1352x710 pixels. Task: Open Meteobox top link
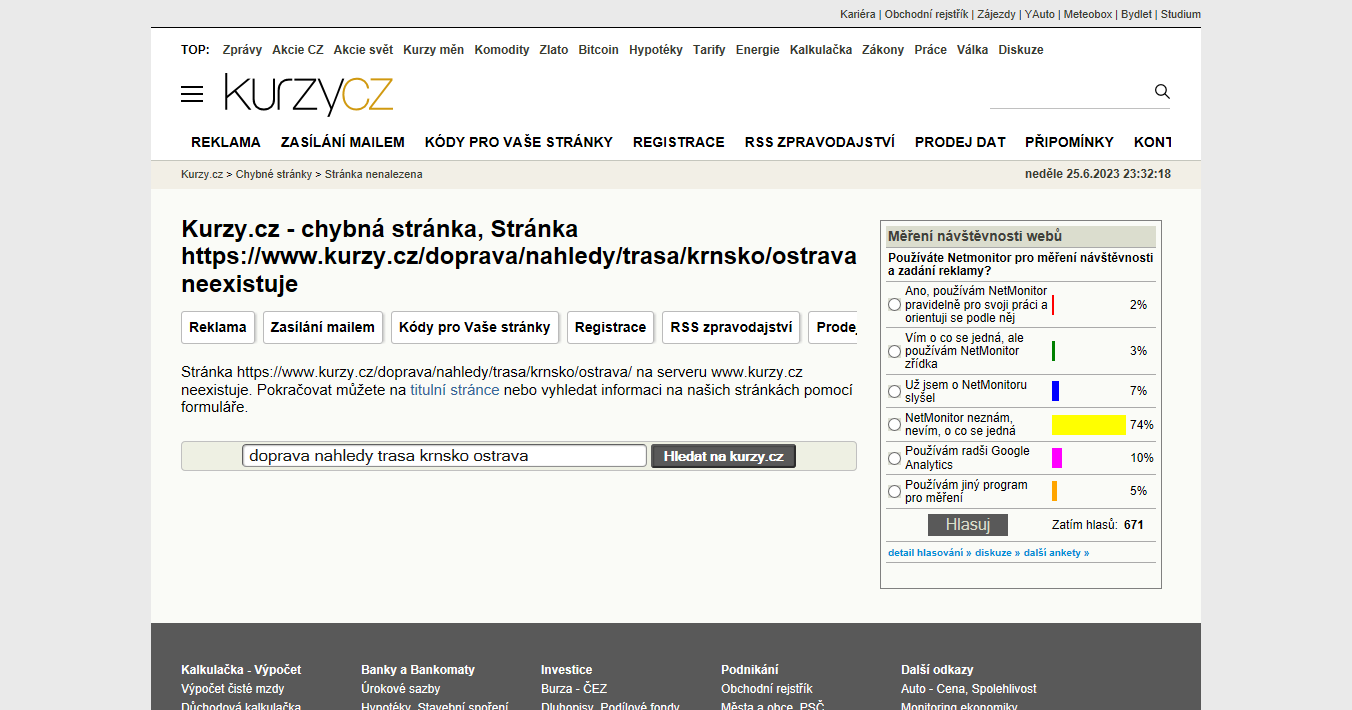[1088, 14]
